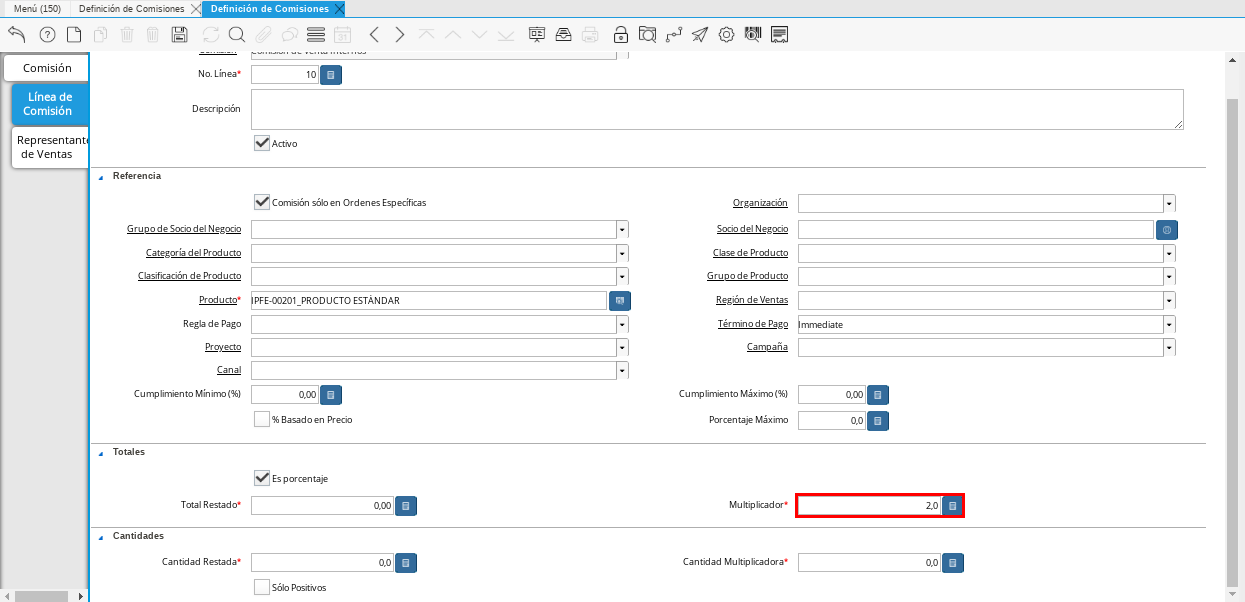Screen dimensions: 1245x602
Task: Open the help question mark icon
Action: pos(47,35)
